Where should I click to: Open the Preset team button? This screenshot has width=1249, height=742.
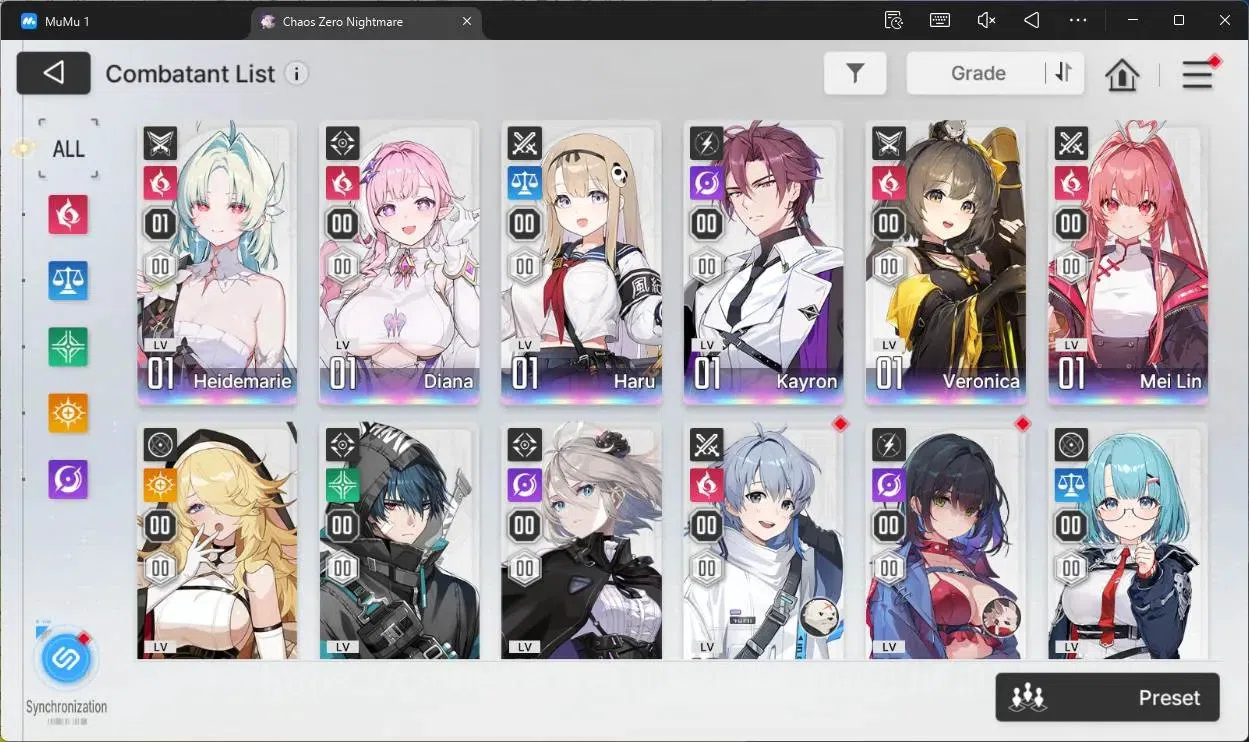click(x=1108, y=698)
